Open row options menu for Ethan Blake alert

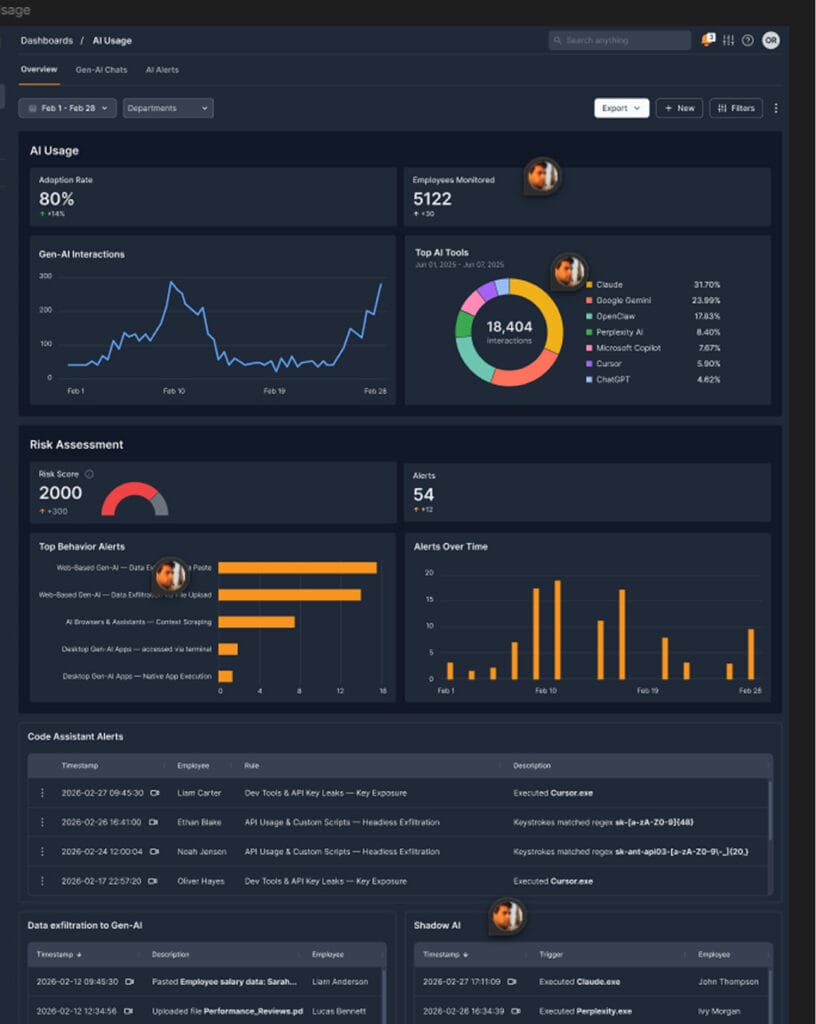(x=42, y=822)
